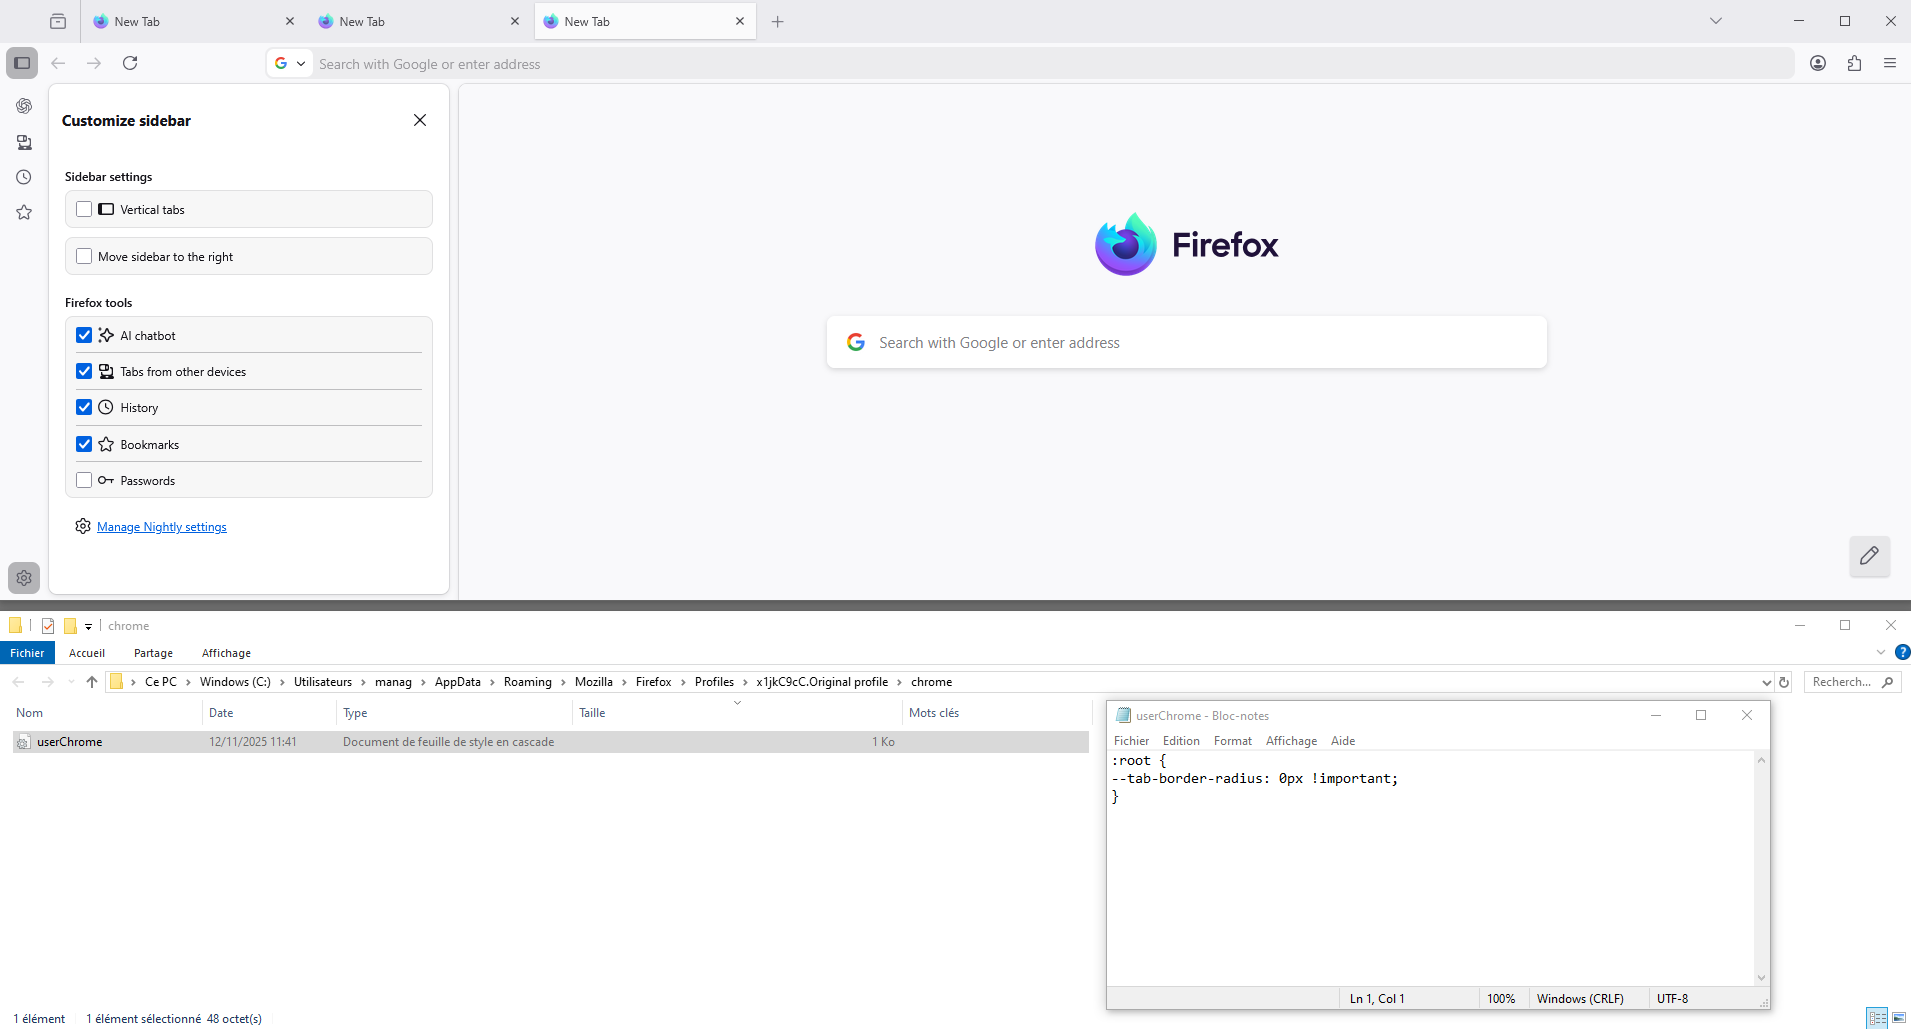
Task: Select the userChrome file icon
Action: pos(23,742)
